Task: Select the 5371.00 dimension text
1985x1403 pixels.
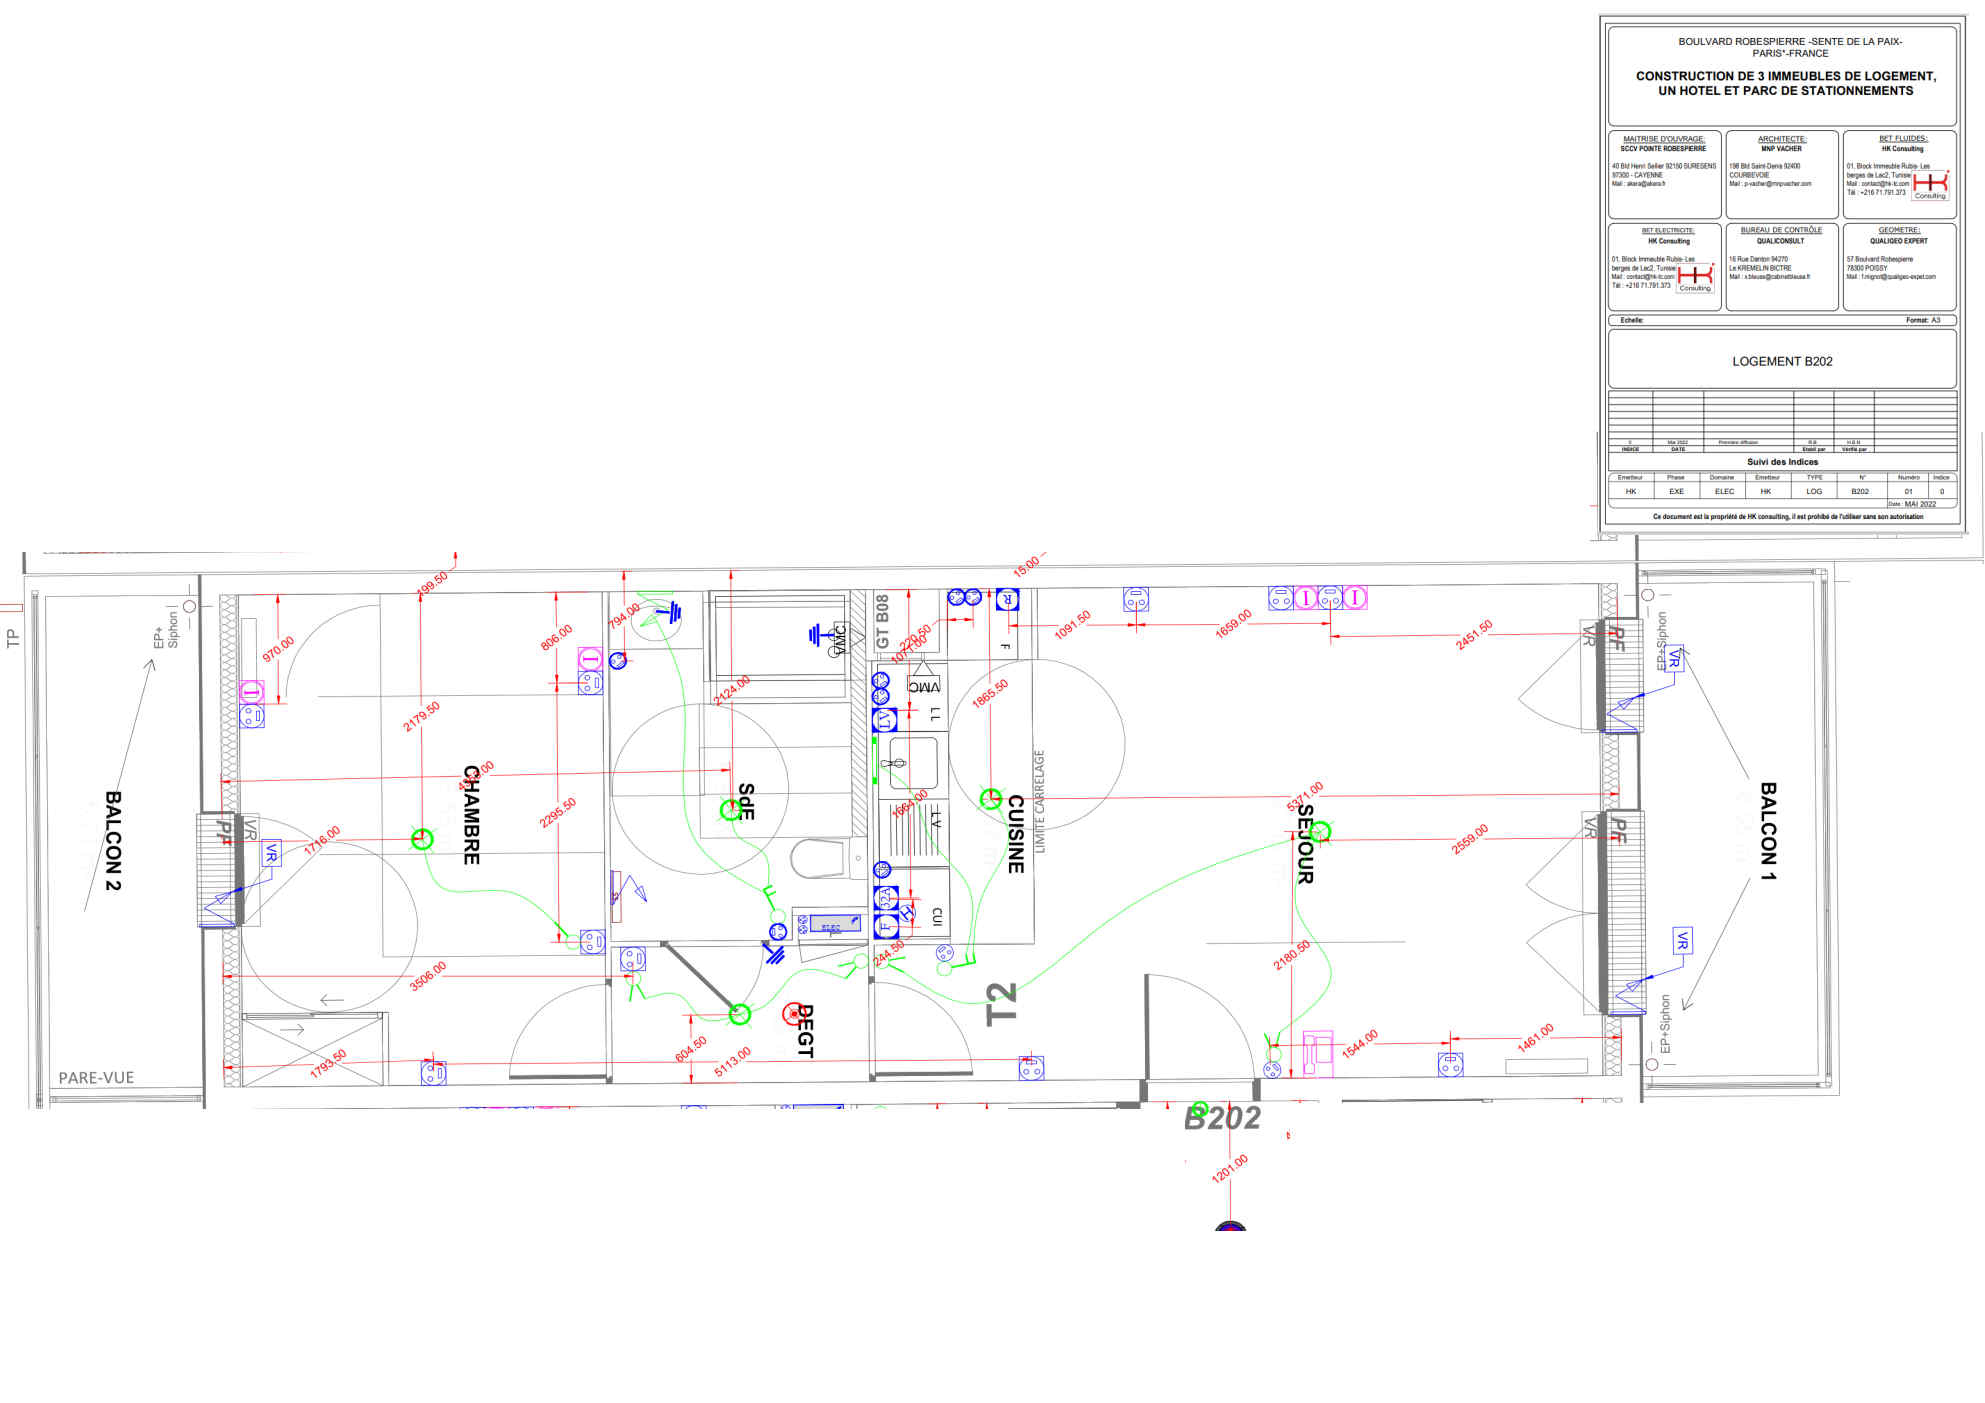Action: (1304, 796)
